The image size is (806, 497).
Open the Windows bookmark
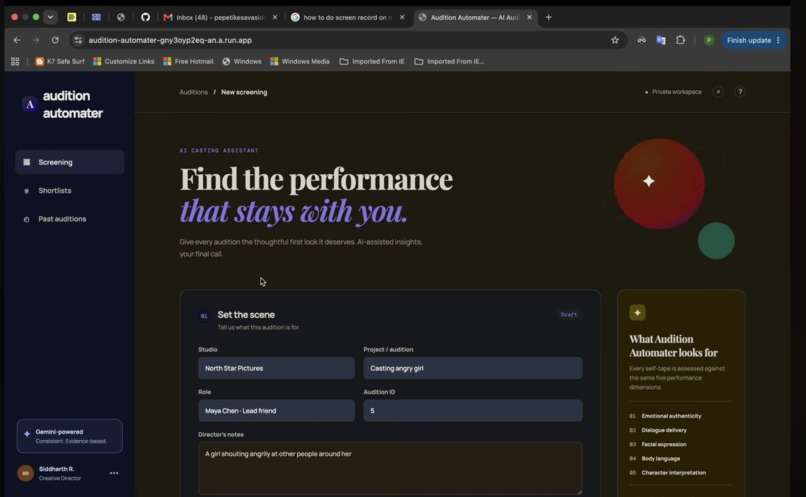click(242, 61)
